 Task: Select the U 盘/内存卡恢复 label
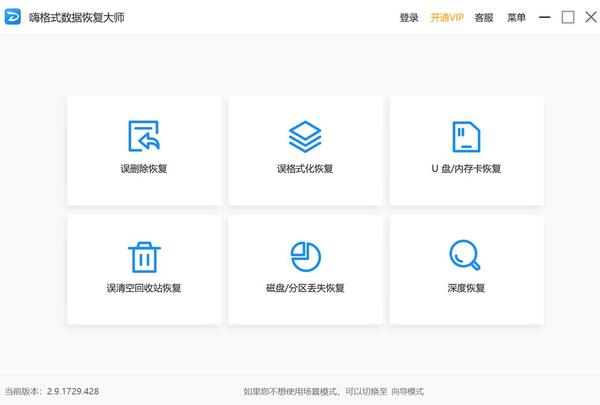[x=466, y=169]
